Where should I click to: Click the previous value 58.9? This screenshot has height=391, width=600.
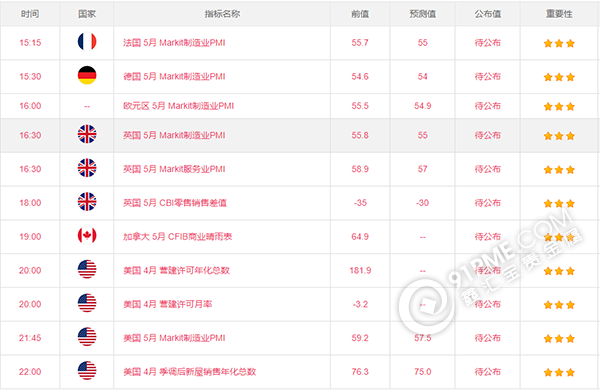tap(360, 169)
